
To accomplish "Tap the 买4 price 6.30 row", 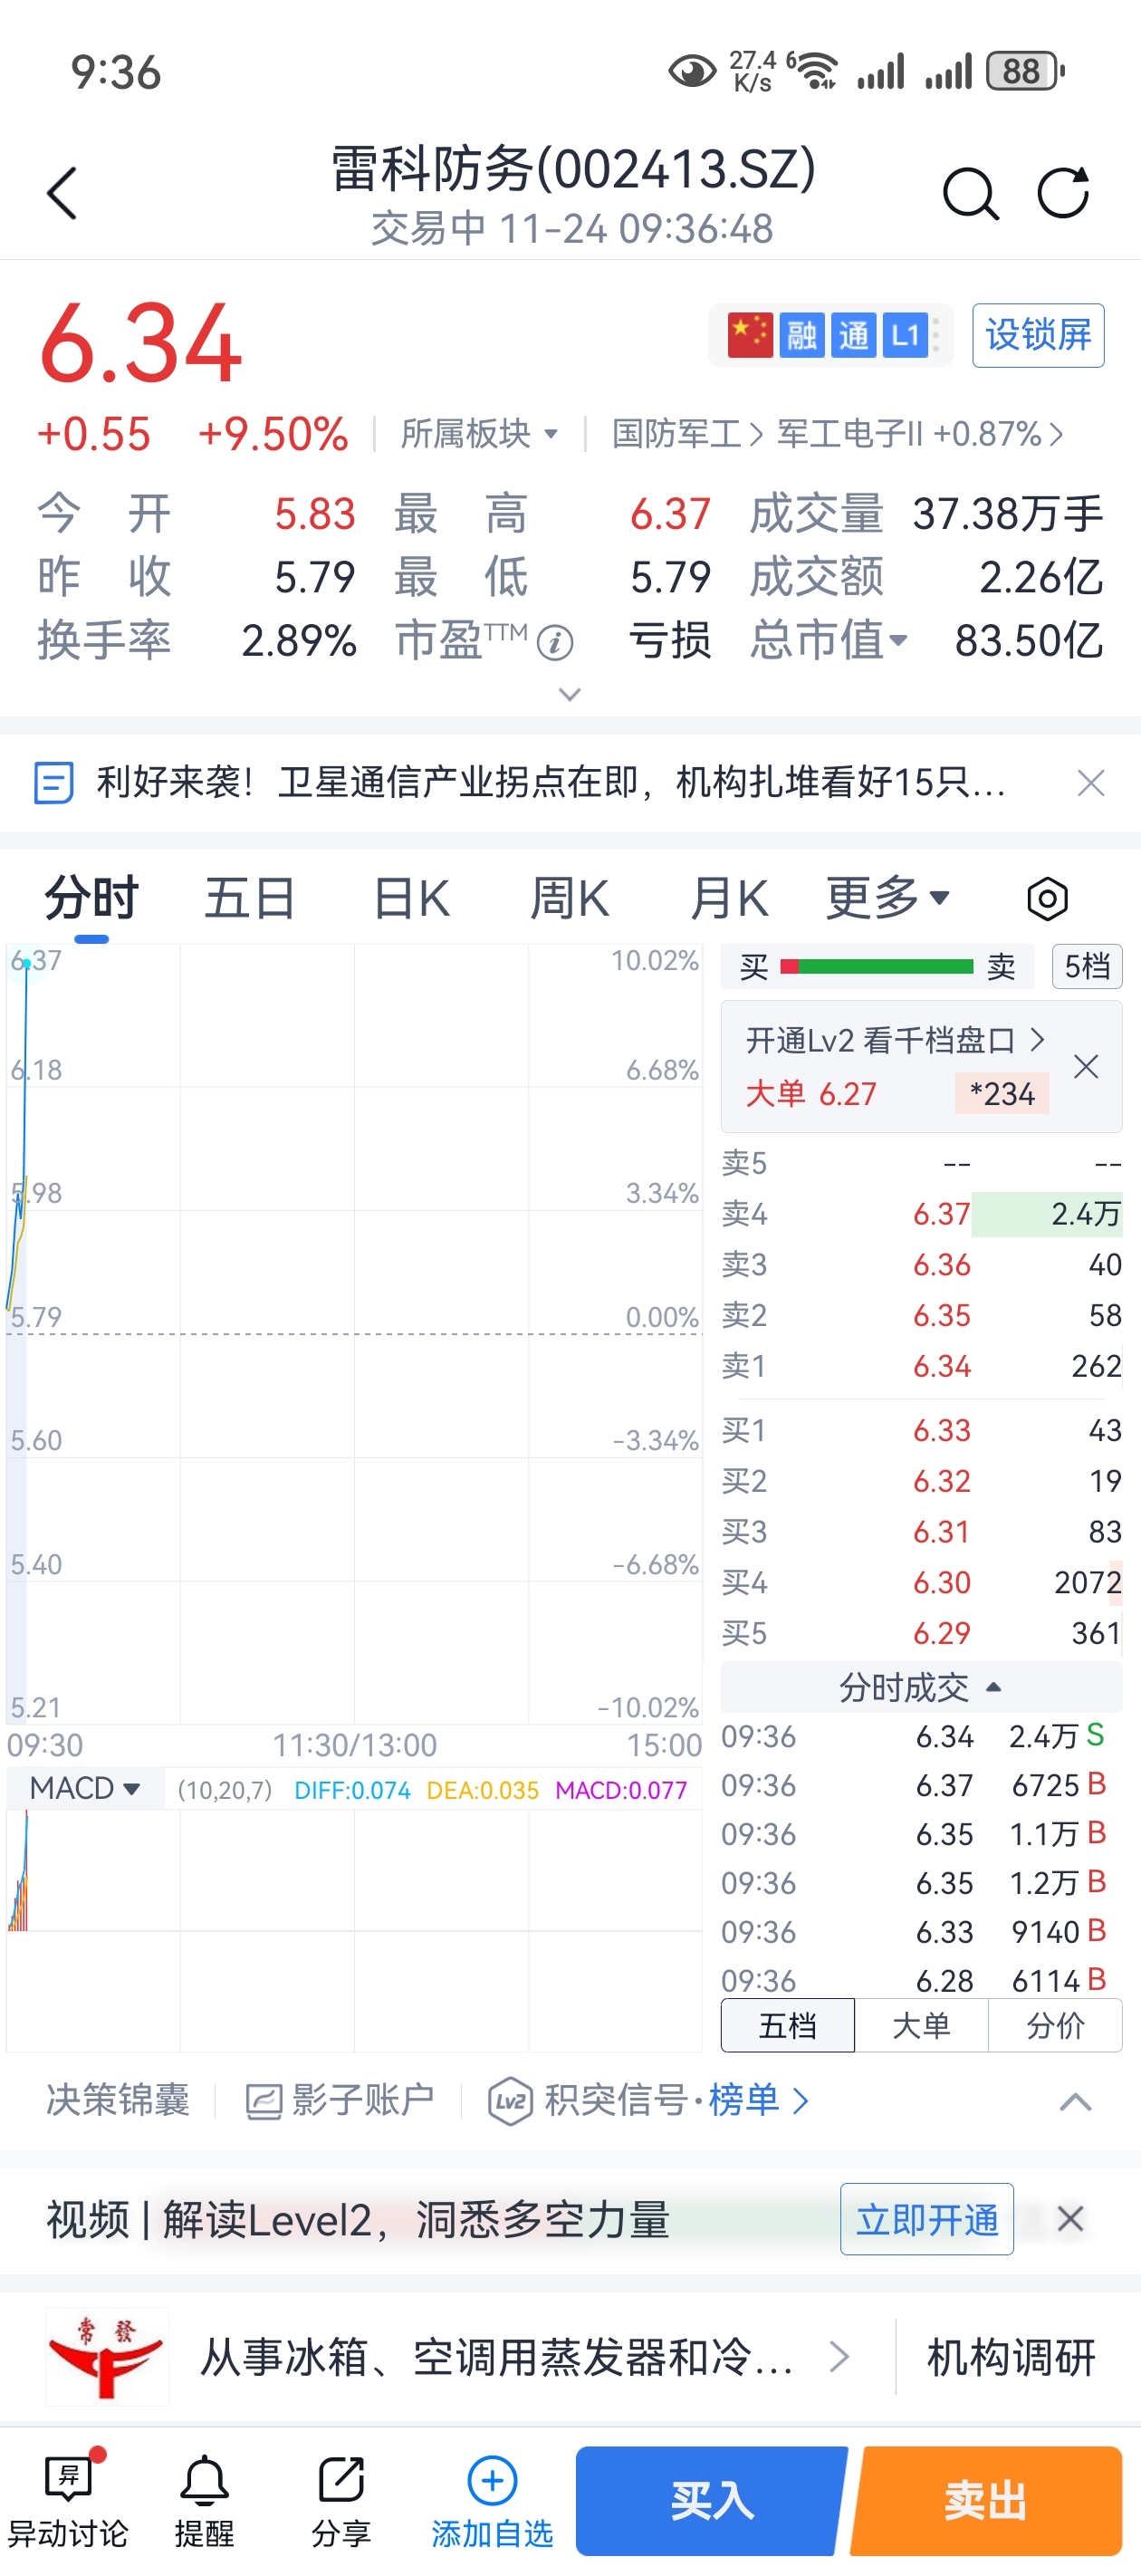I will click(921, 1582).
